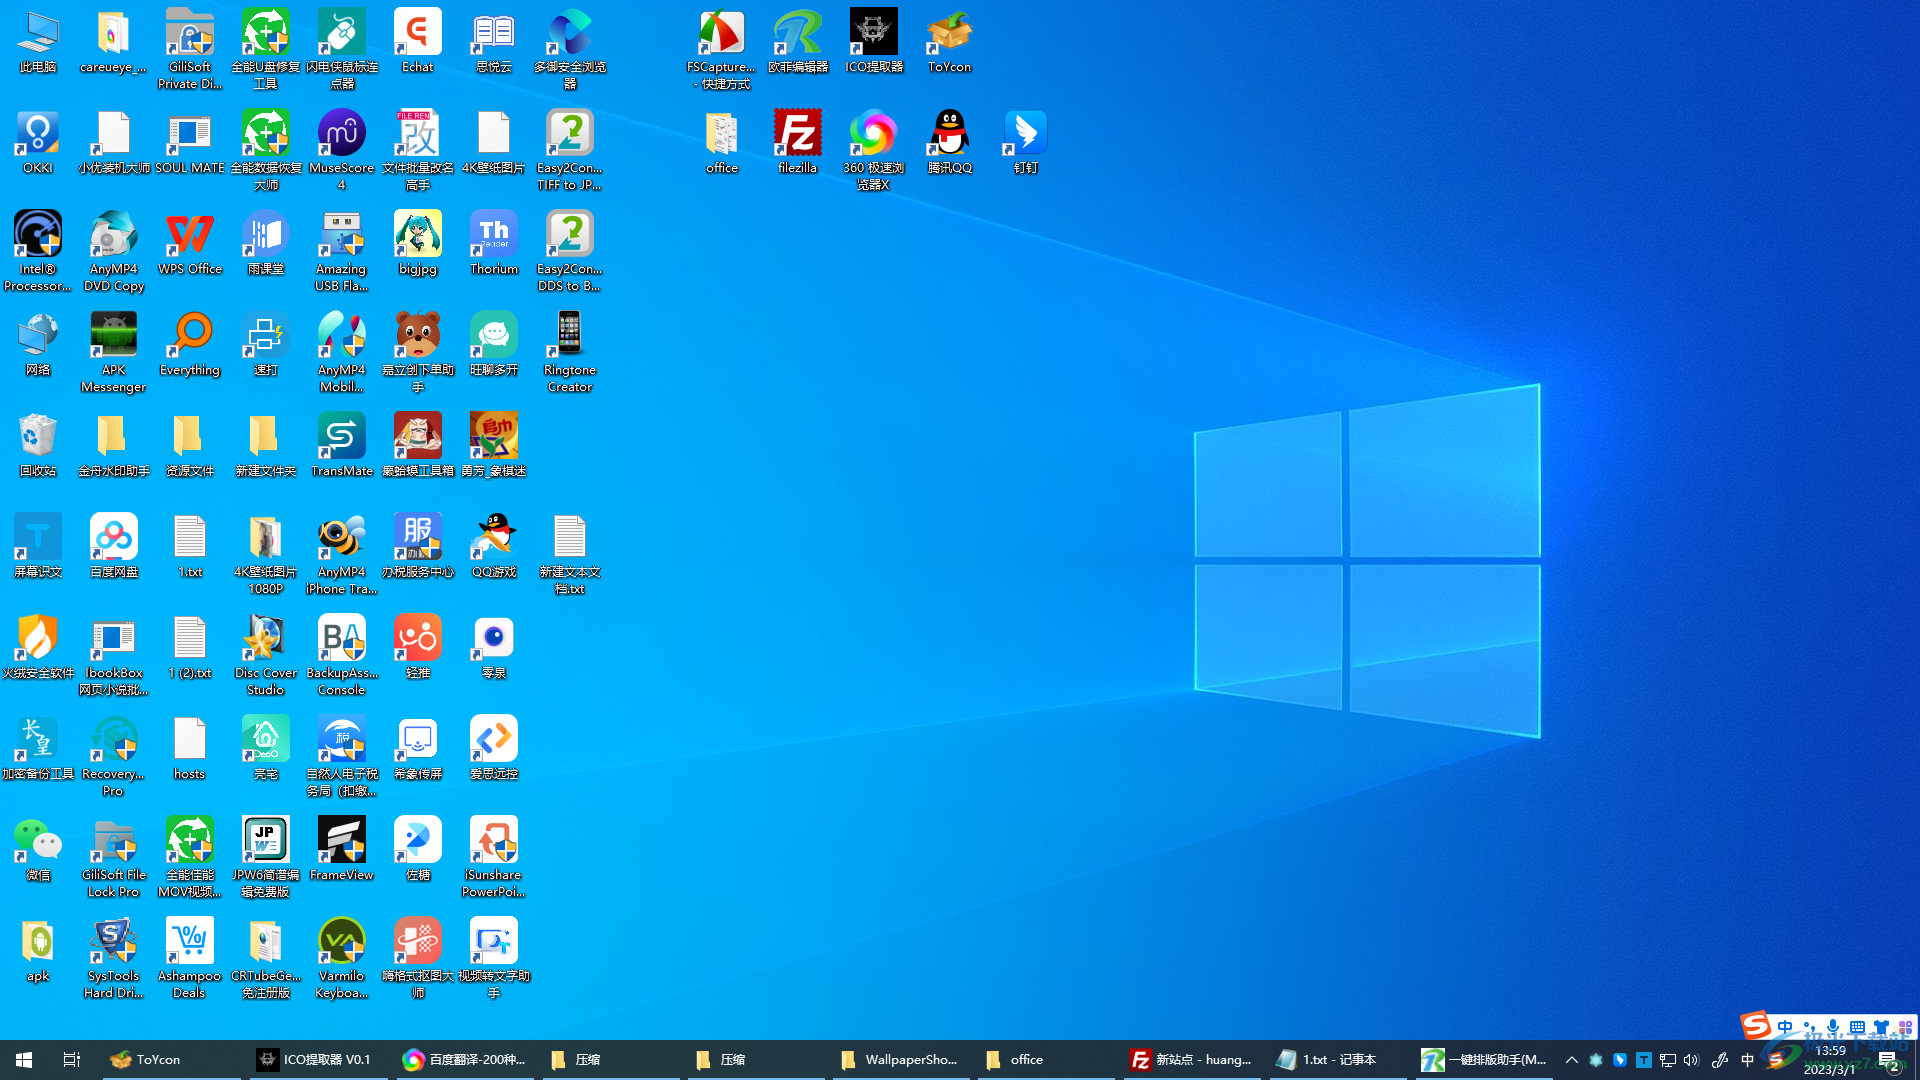Open the Varmilo Keyboard icon
1920x1080 pixels.
point(341,957)
